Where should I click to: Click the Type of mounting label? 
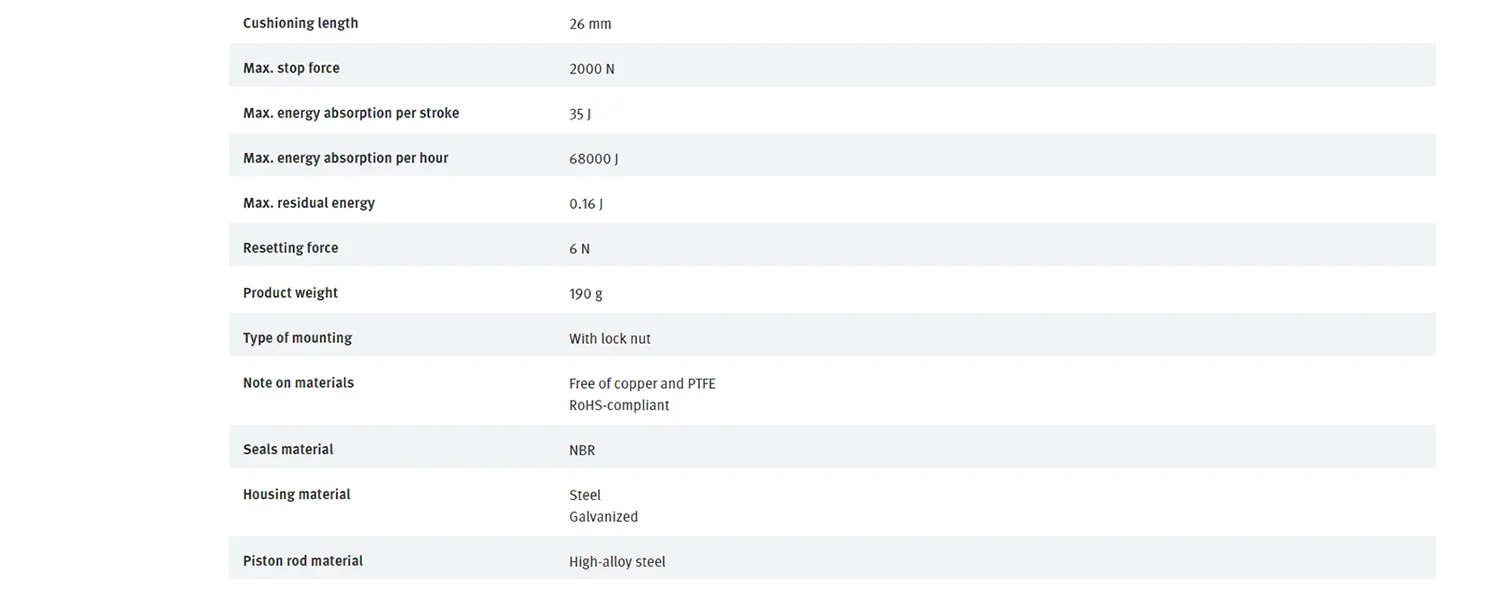[x=297, y=338]
